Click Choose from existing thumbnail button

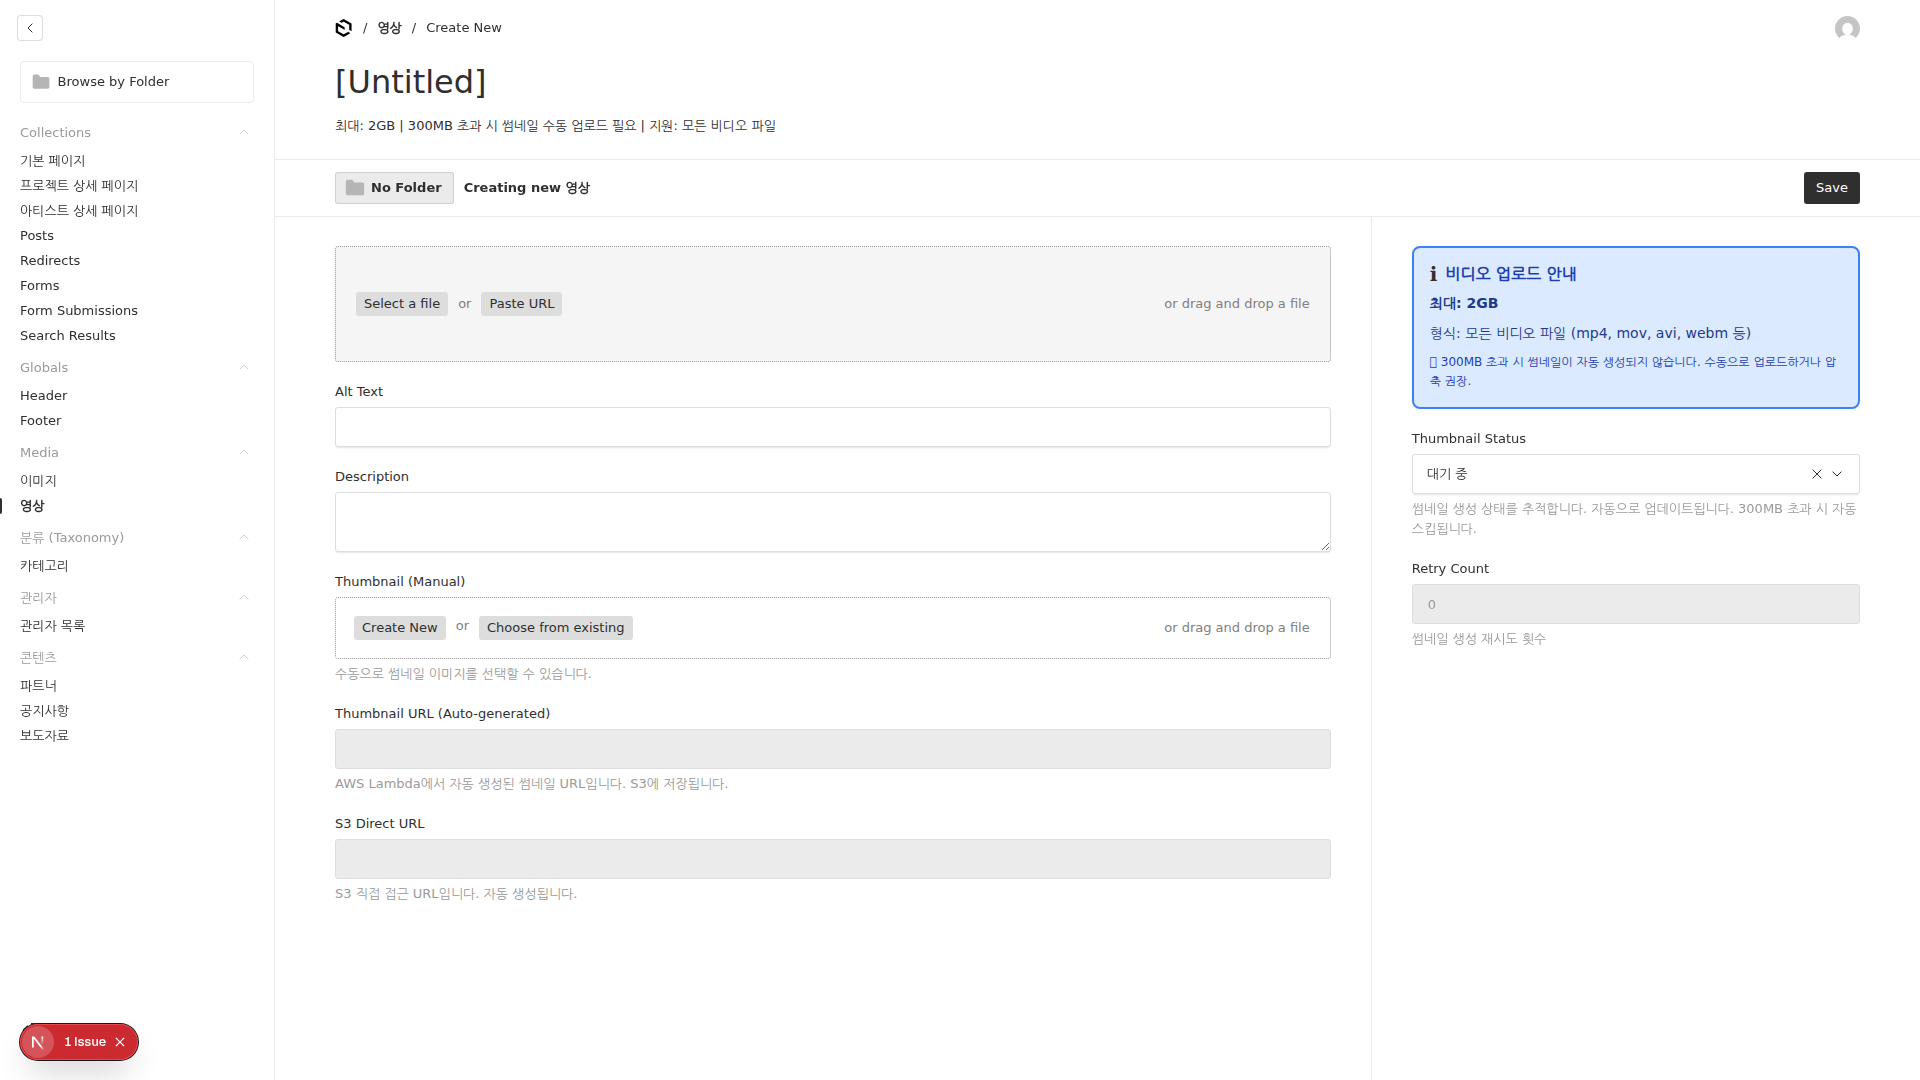click(555, 628)
